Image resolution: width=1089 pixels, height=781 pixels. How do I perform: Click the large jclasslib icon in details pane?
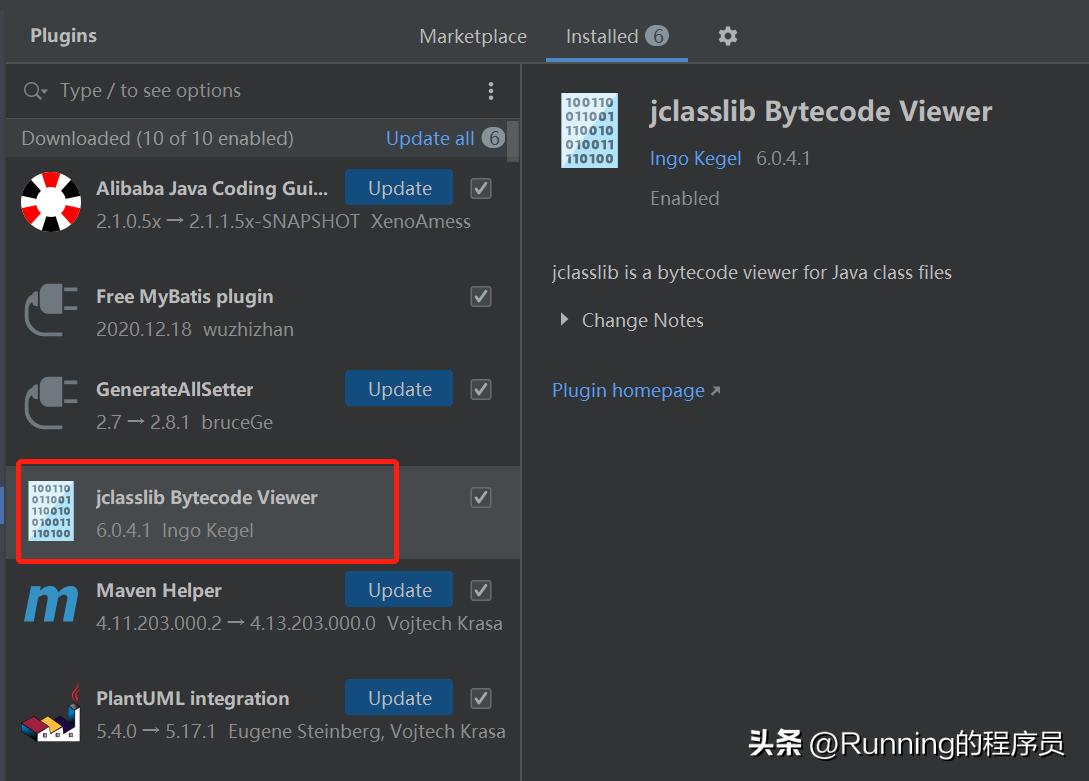(x=589, y=131)
